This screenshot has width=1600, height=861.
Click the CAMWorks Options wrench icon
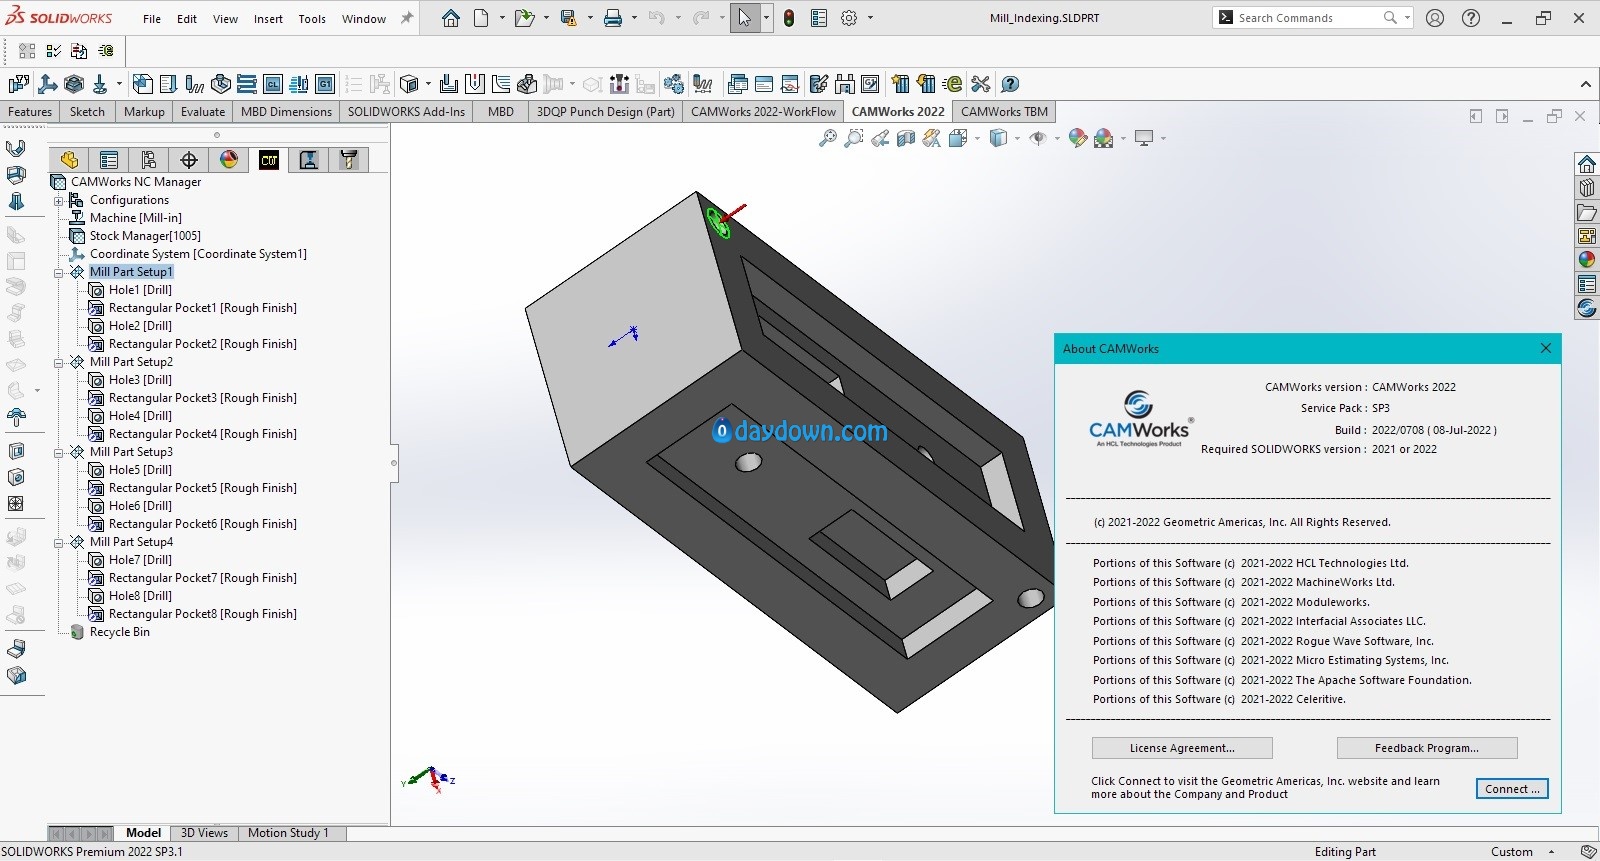980,84
